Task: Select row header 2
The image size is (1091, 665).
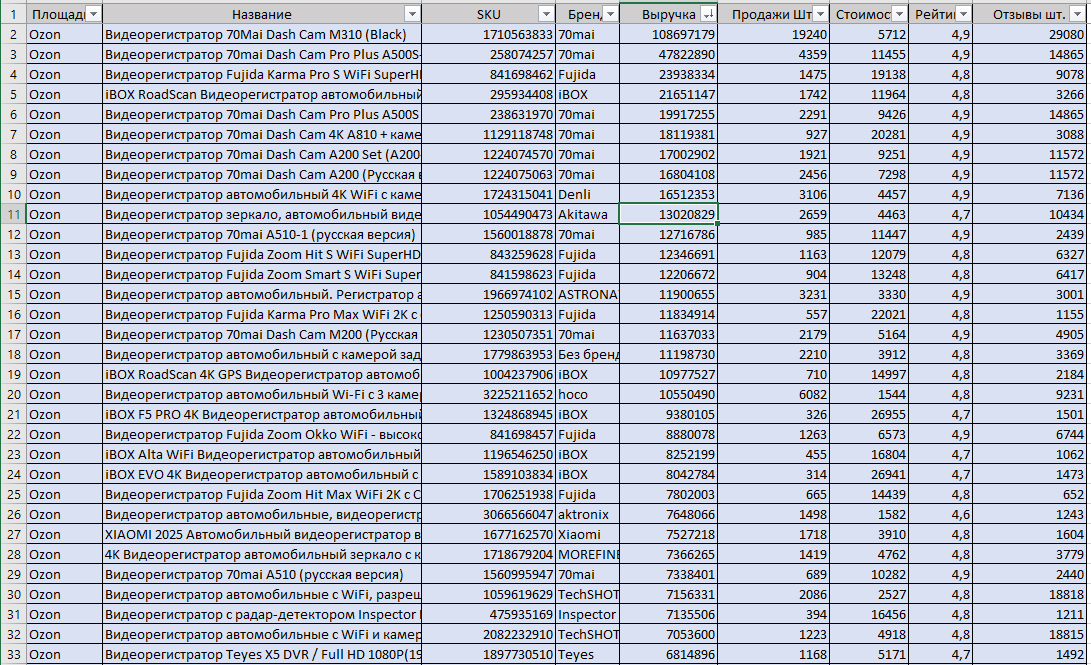Action: tap(13, 34)
